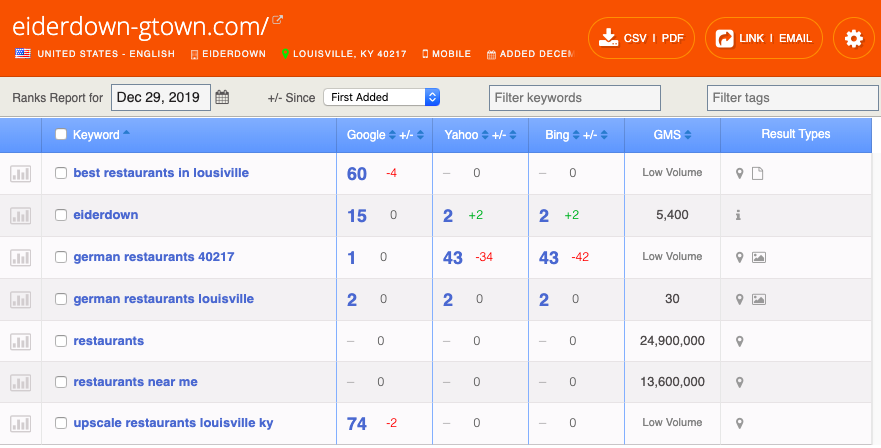
Task: Click into the Filter keywords field
Action: point(575,98)
